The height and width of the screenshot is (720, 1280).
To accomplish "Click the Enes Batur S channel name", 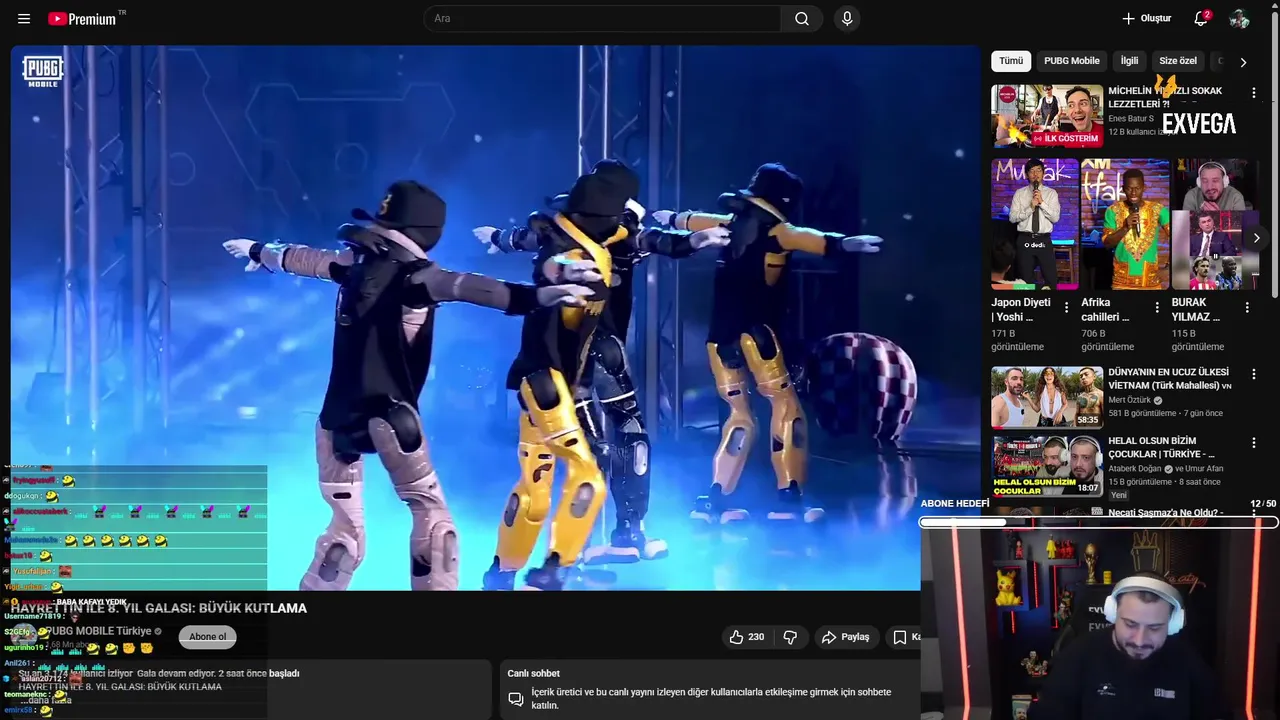I will pyautogui.click(x=1130, y=118).
